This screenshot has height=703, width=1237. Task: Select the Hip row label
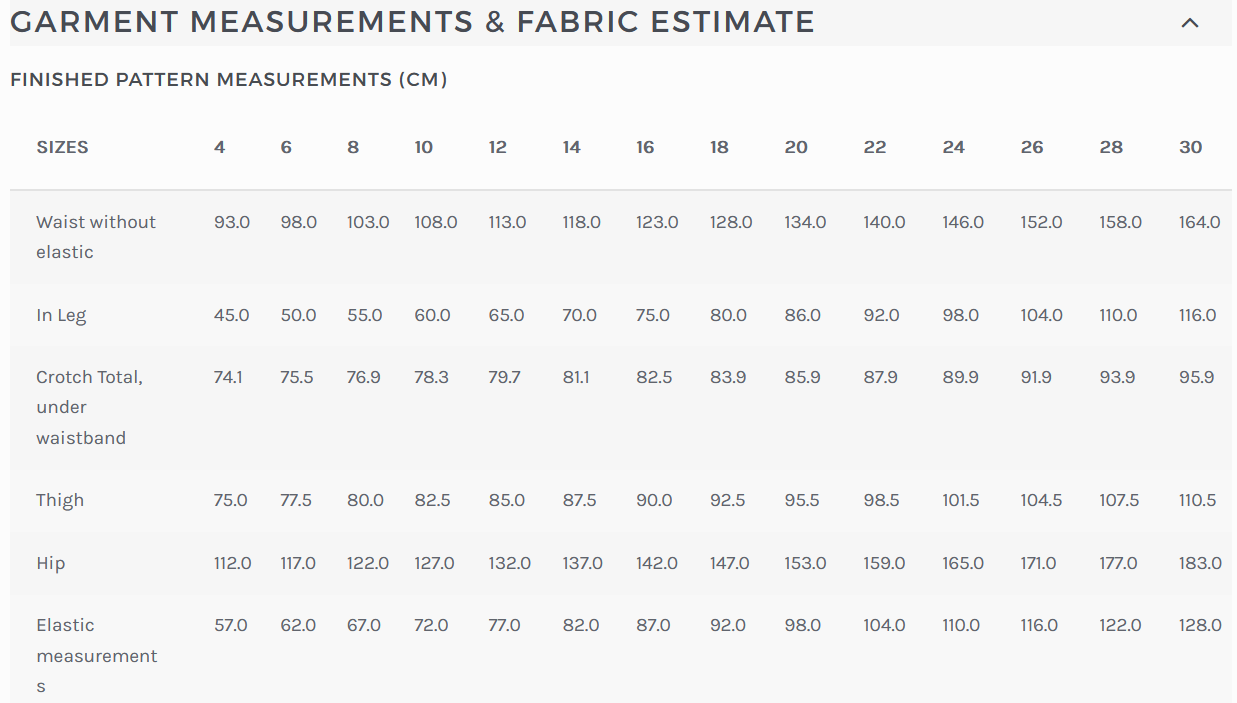click(48, 562)
